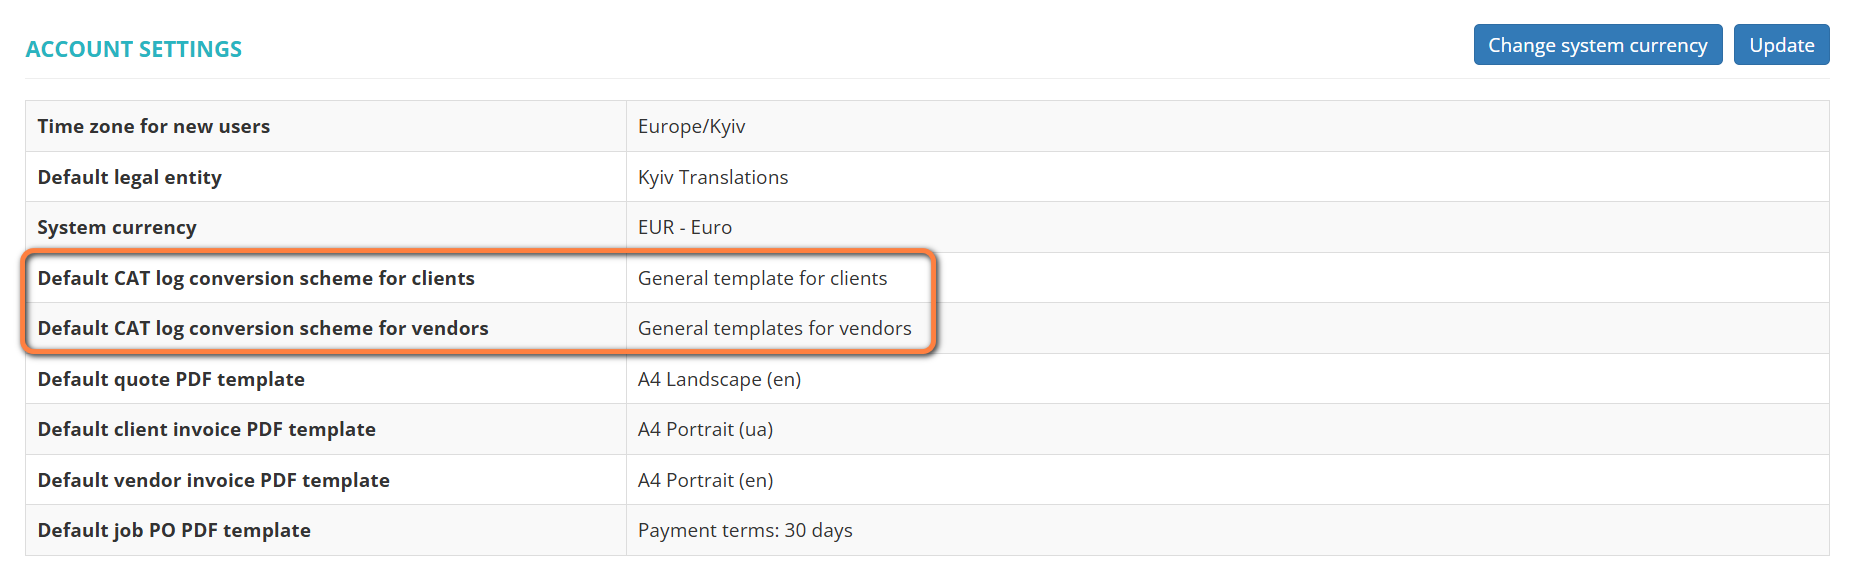
Task: Click the General templates for vendors value
Action: coord(774,328)
